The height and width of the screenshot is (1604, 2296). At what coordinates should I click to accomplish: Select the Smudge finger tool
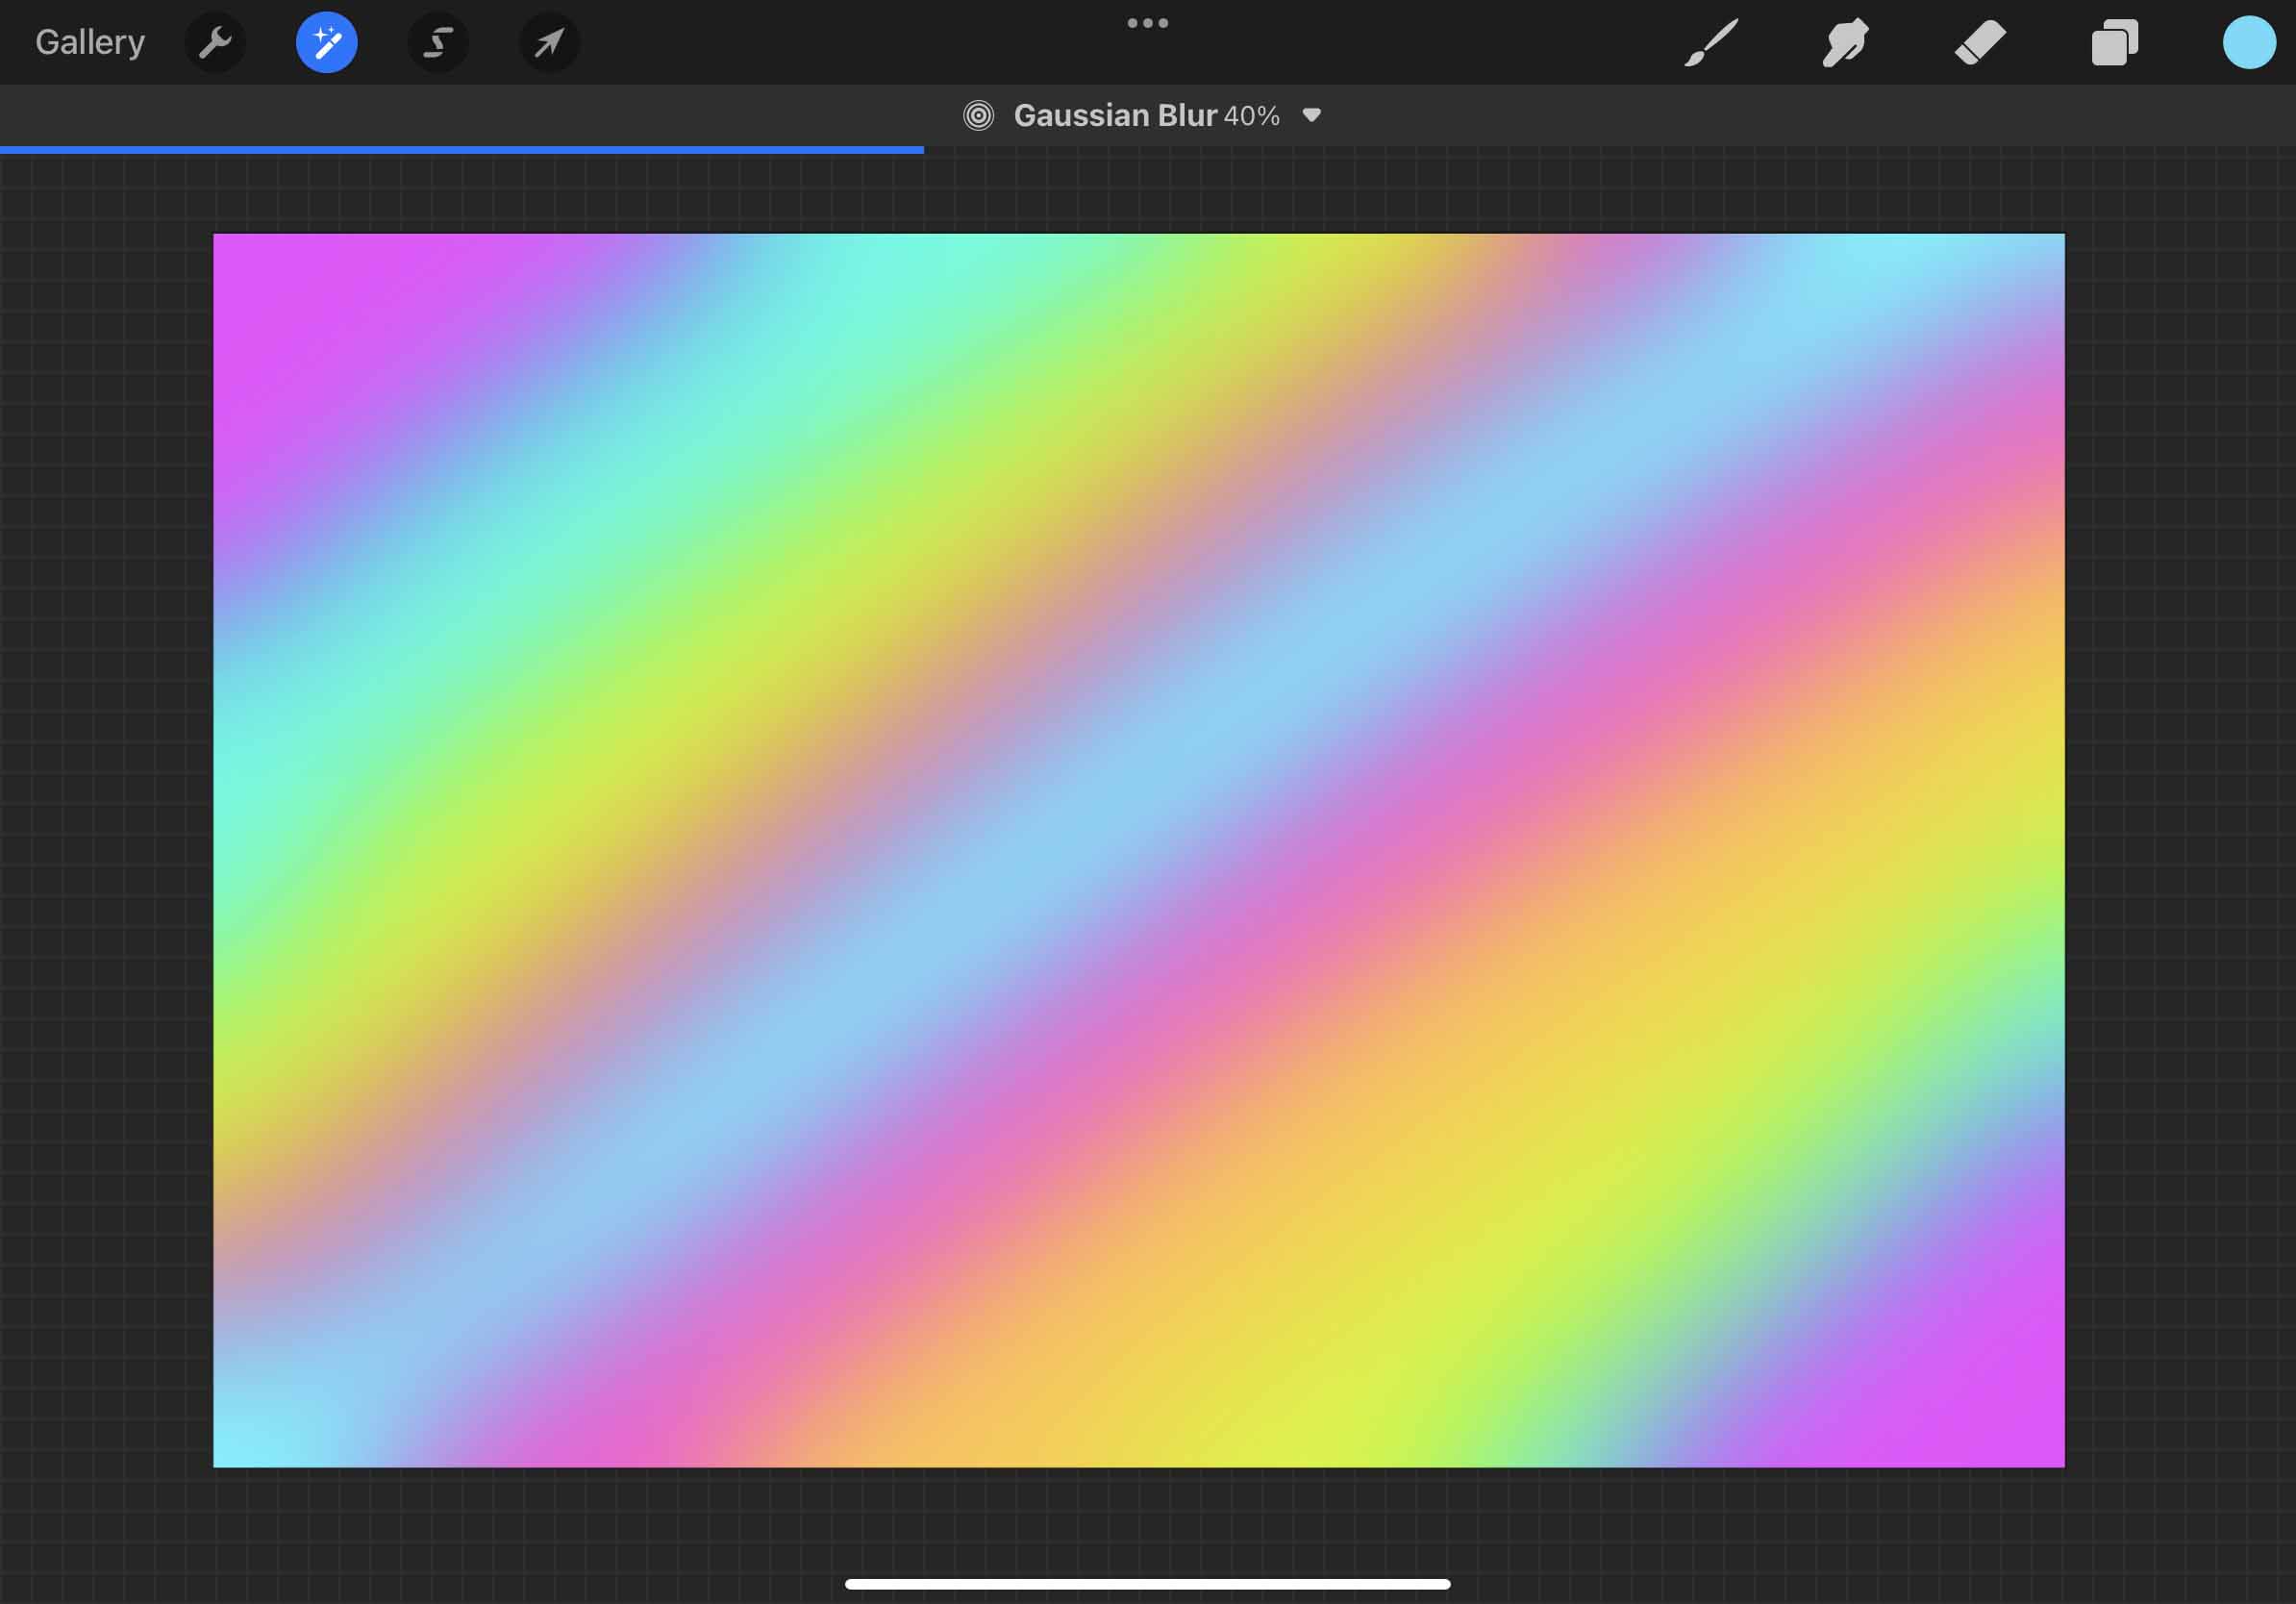pyautogui.click(x=1845, y=42)
